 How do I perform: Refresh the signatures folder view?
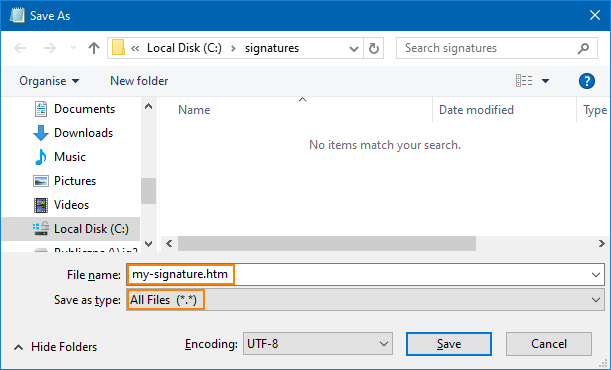tap(374, 48)
